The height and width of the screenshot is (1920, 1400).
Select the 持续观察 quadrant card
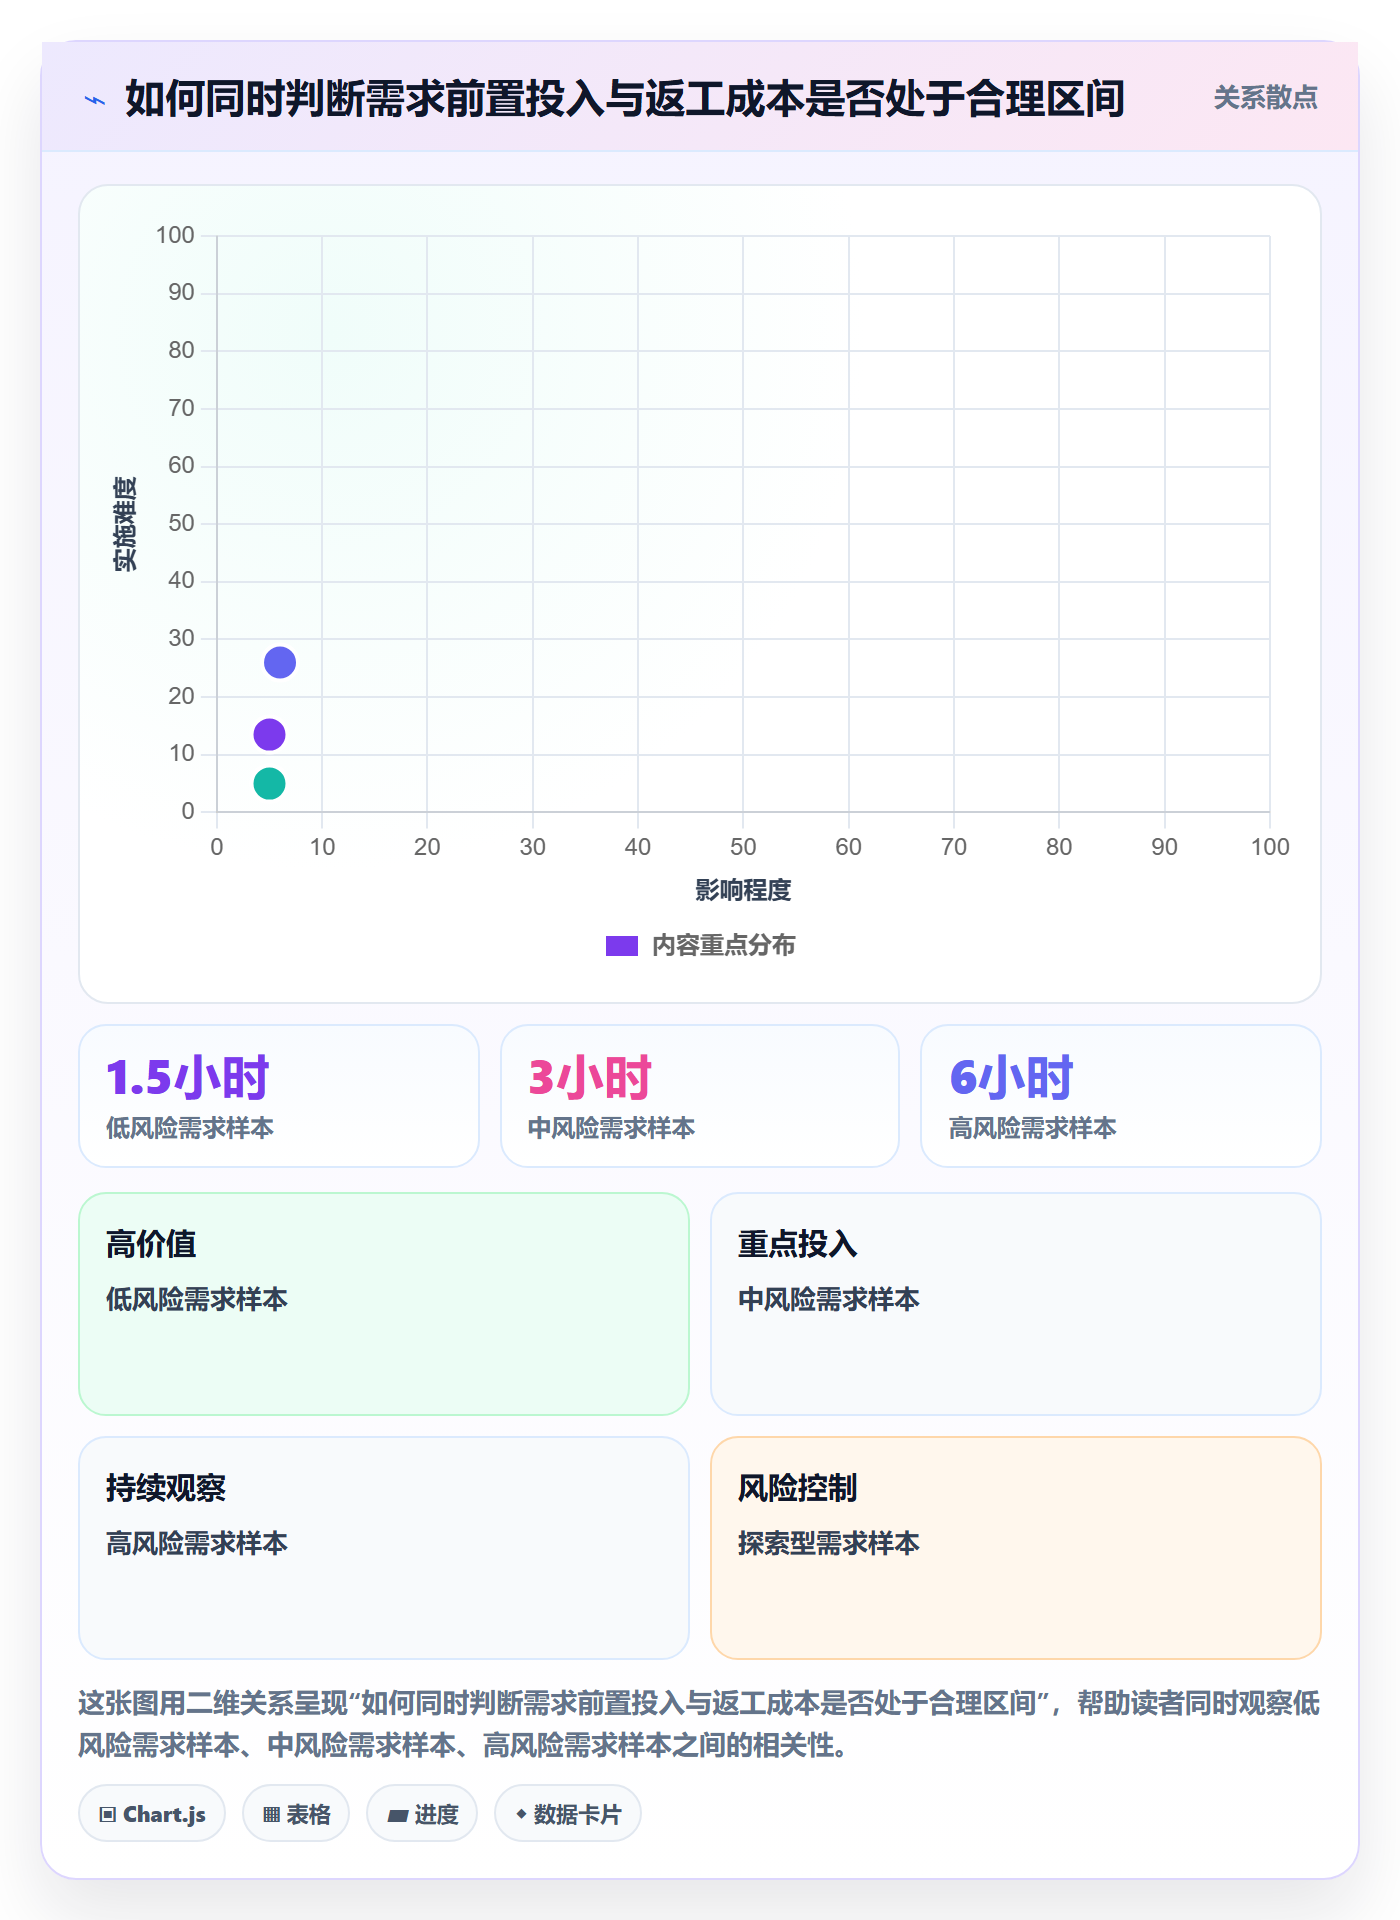point(384,1548)
